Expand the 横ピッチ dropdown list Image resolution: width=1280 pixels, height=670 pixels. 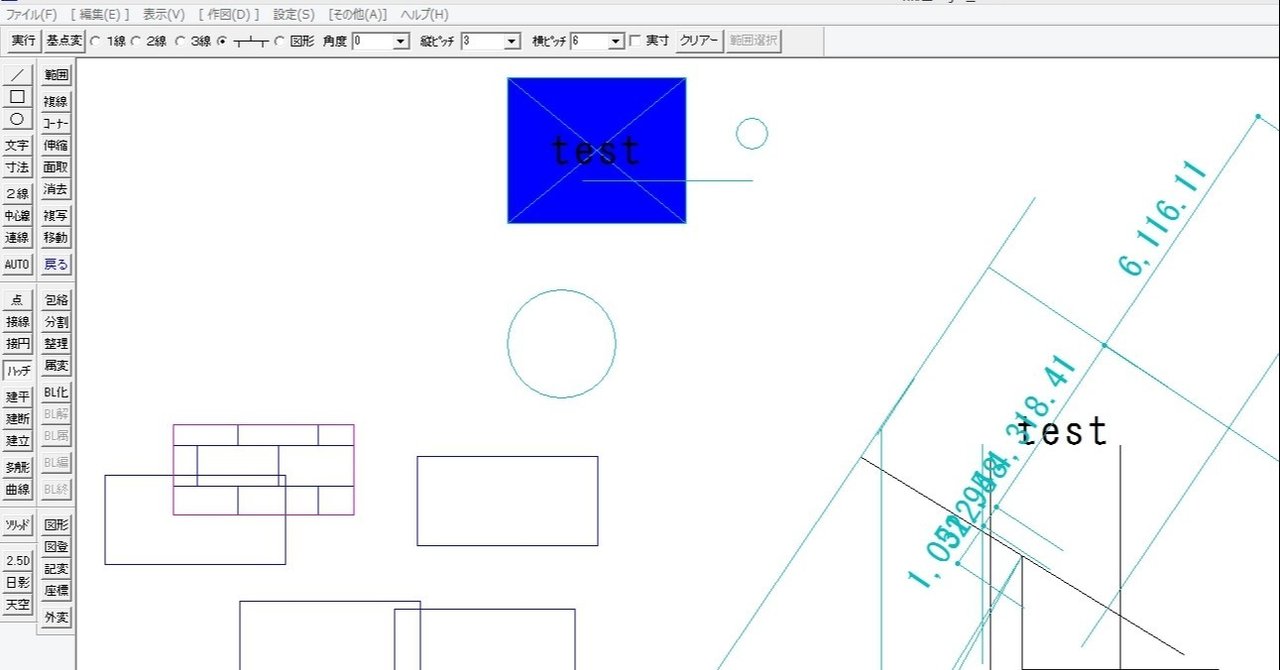click(x=618, y=41)
